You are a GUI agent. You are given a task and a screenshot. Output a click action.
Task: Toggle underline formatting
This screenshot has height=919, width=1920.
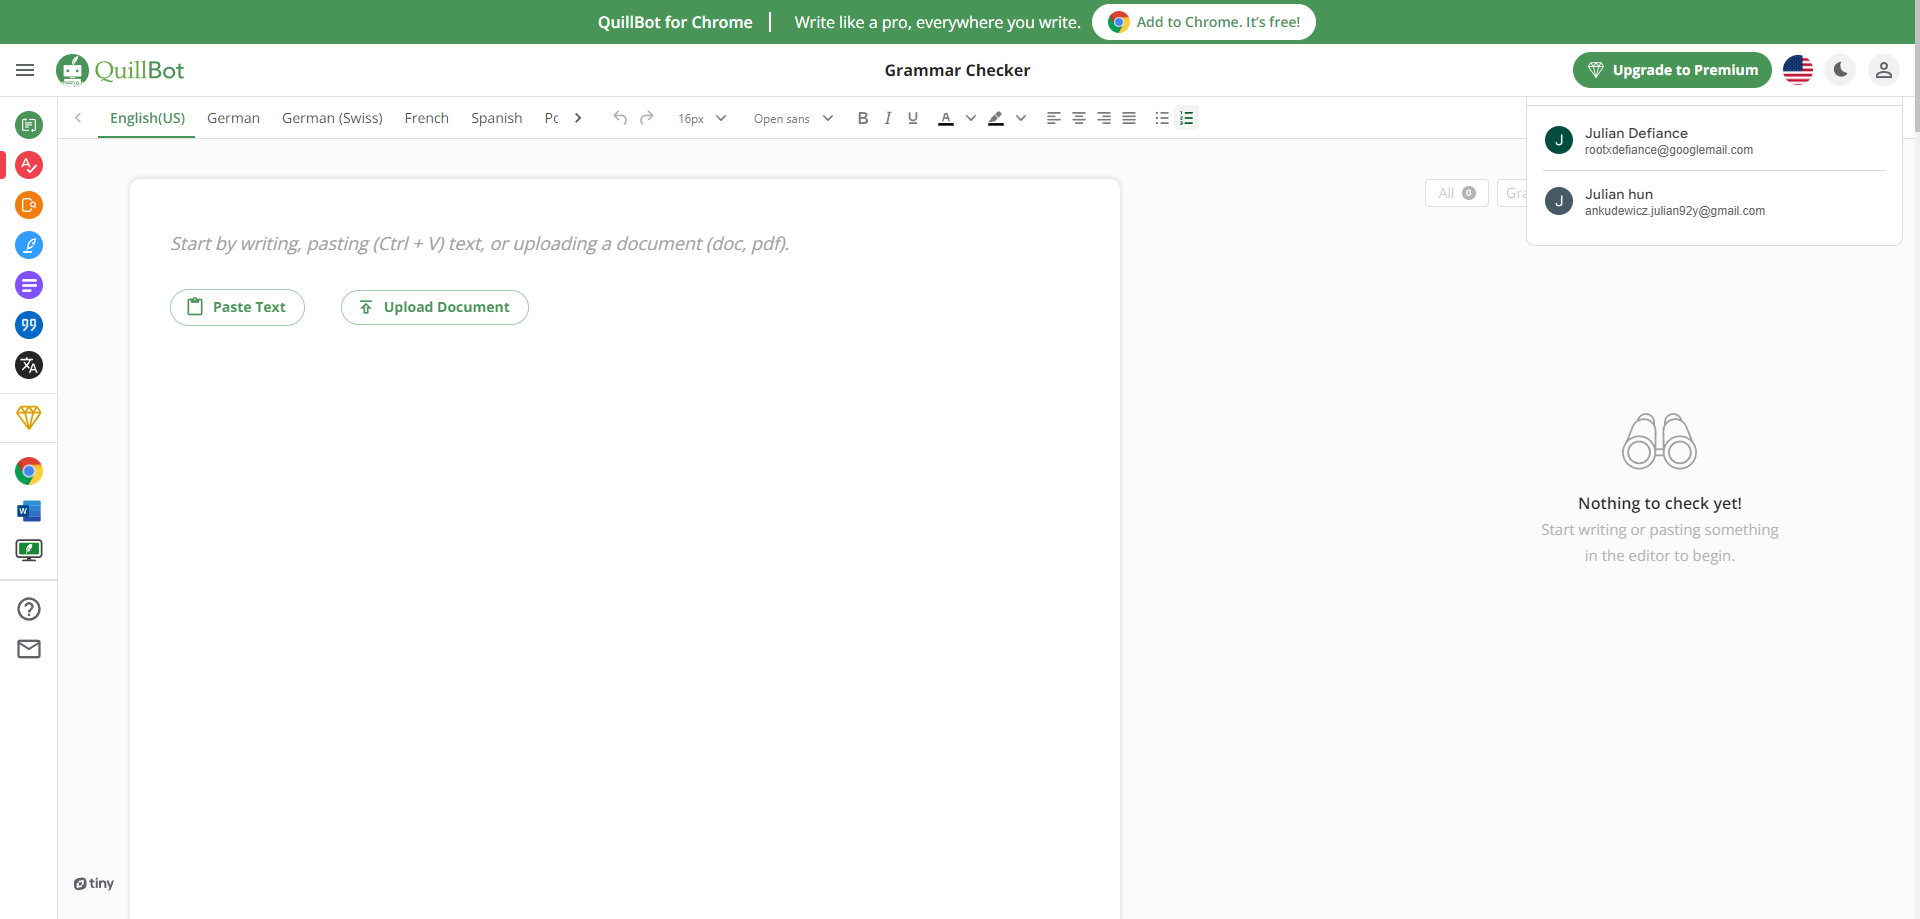(x=913, y=118)
